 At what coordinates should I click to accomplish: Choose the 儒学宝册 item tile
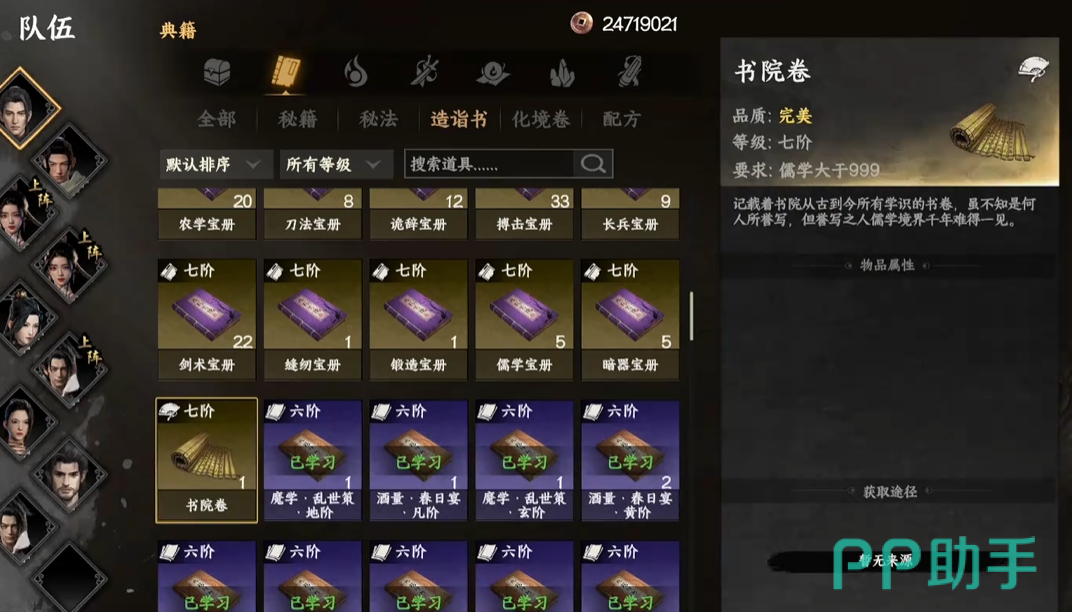pyautogui.click(x=524, y=319)
